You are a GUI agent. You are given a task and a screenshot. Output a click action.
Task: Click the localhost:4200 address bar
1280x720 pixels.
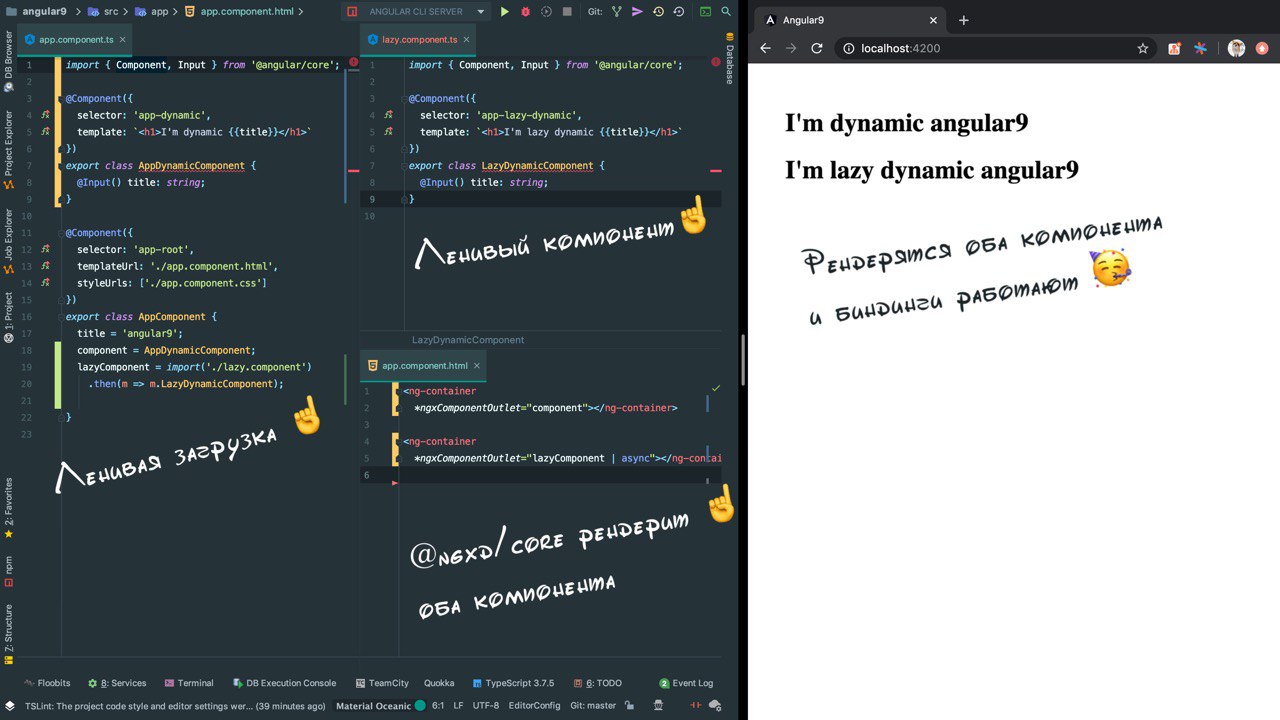click(x=995, y=48)
